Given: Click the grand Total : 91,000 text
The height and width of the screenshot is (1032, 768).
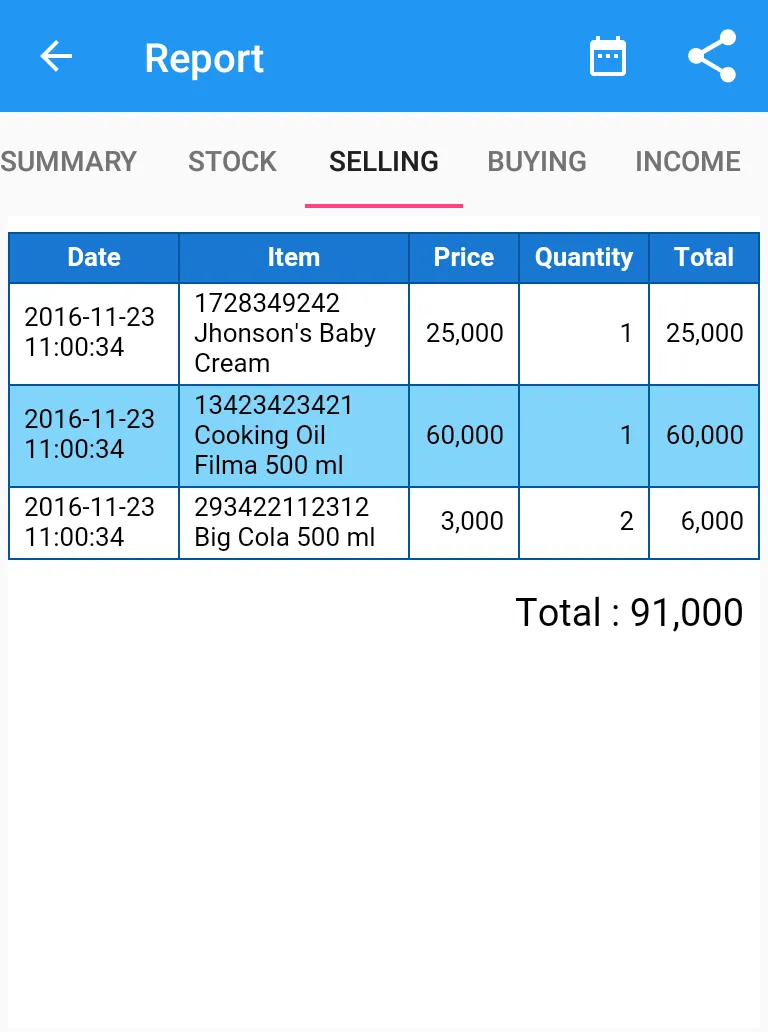Looking at the screenshot, I should tap(629, 613).
